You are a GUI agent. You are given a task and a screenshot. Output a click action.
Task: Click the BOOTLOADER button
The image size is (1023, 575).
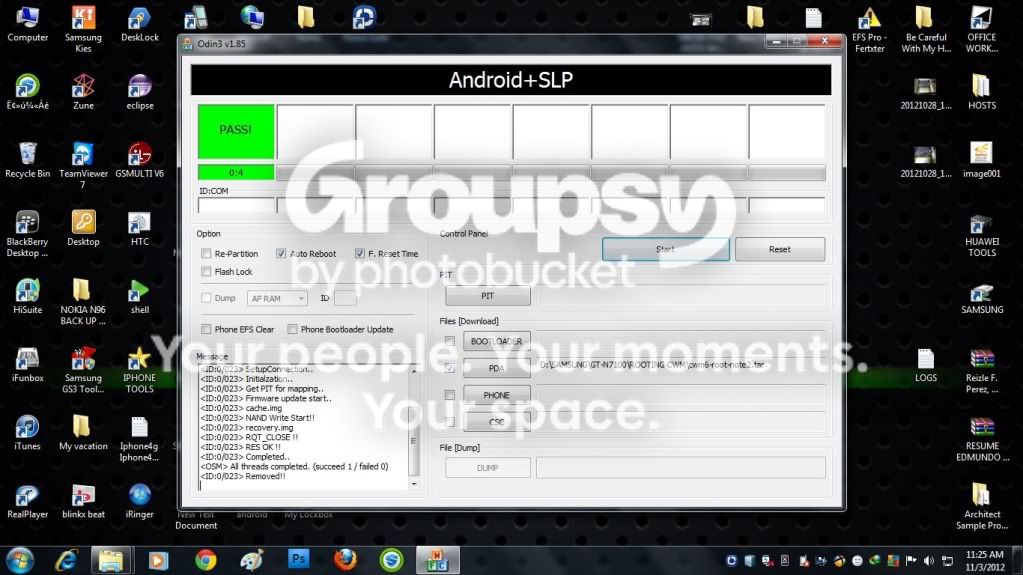(x=496, y=341)
